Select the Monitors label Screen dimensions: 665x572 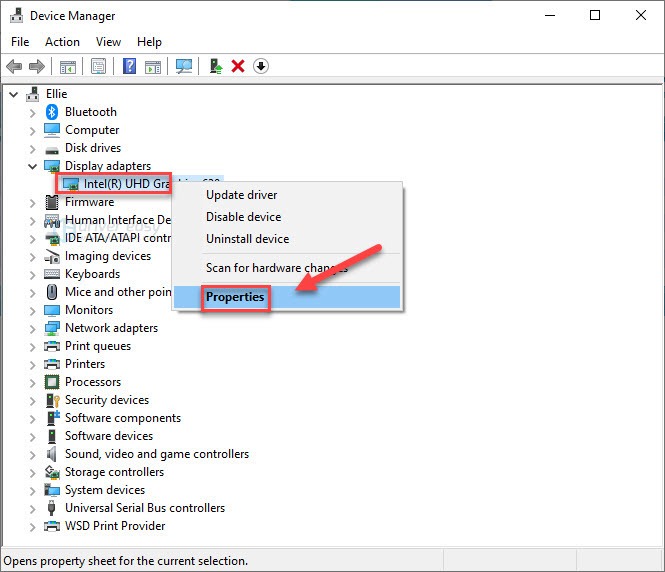pos(89,310)
